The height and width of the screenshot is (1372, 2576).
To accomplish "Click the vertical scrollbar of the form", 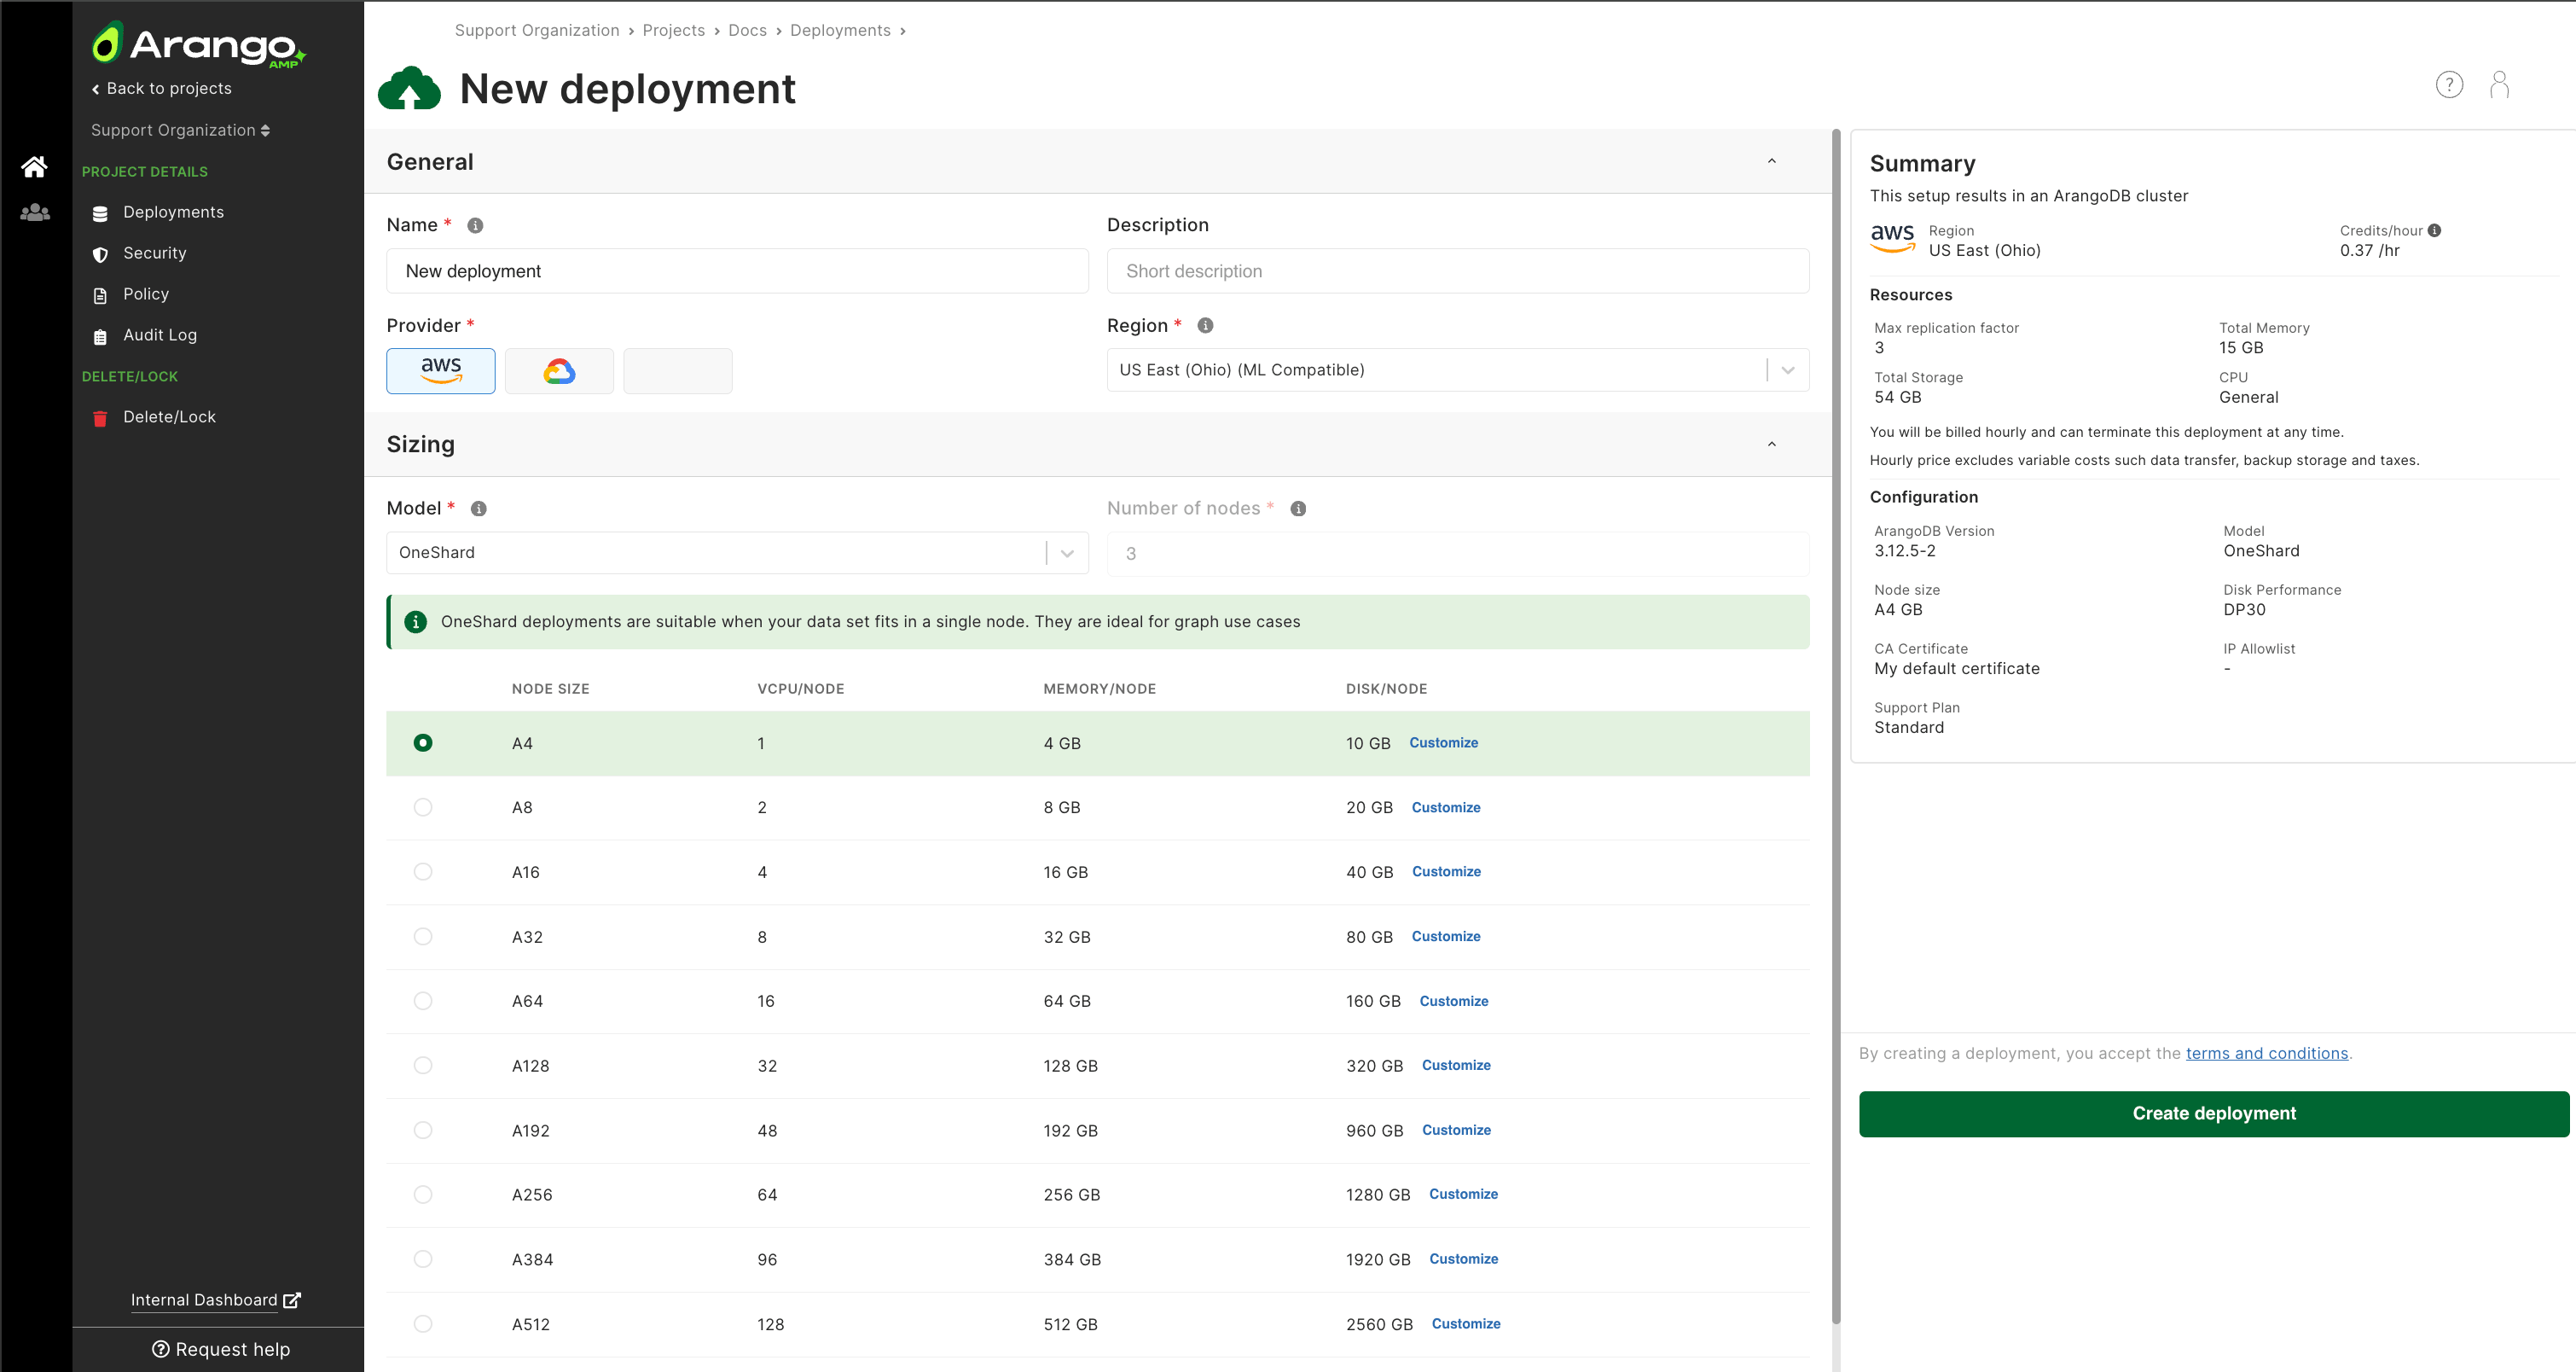I will (1836, 728).
